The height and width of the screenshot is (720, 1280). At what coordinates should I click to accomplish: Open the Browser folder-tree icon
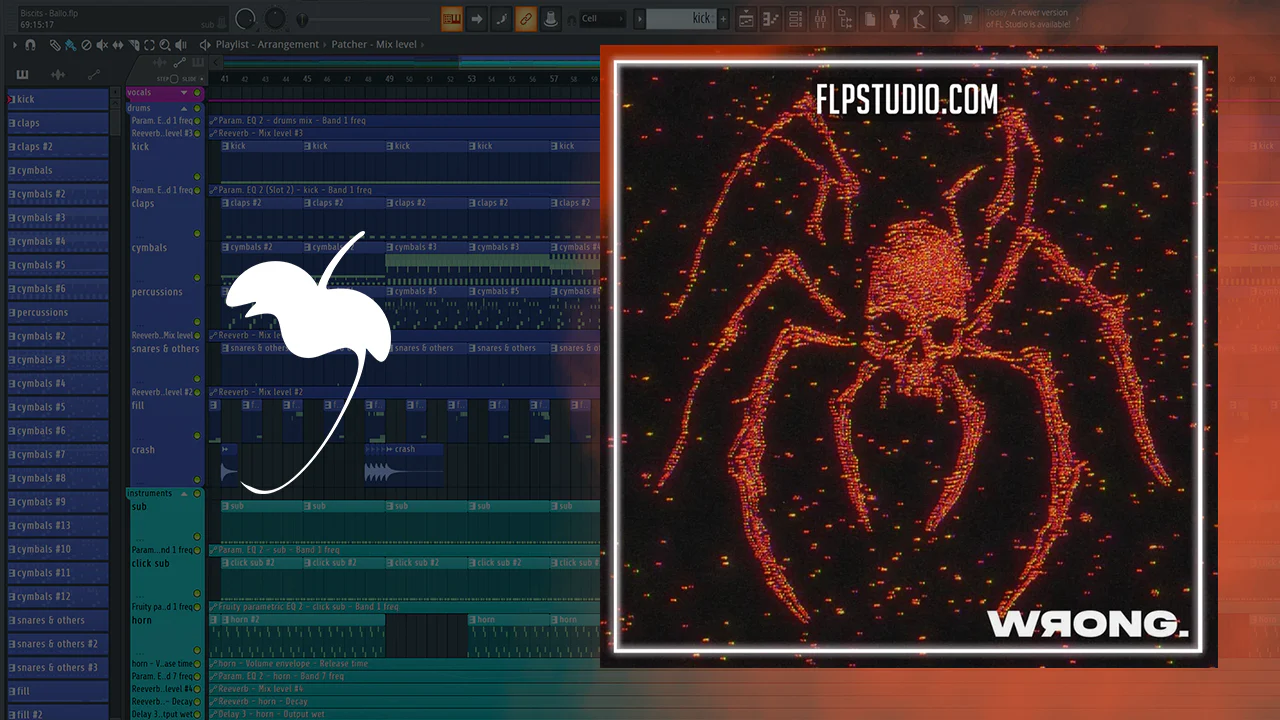(x=845, y=19)
